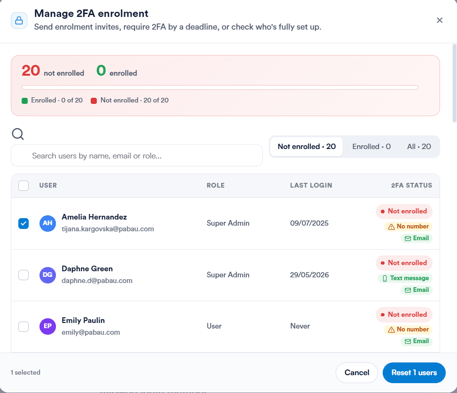The width and height of the screenshot is (457, 393).
Task: Click the red Not enrolled legend swatch
Action: click(94, 101)
